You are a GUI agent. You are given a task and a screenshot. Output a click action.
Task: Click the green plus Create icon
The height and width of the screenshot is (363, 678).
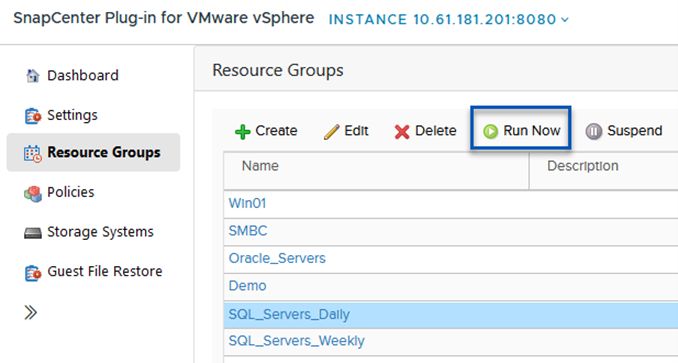coord(243,132)
